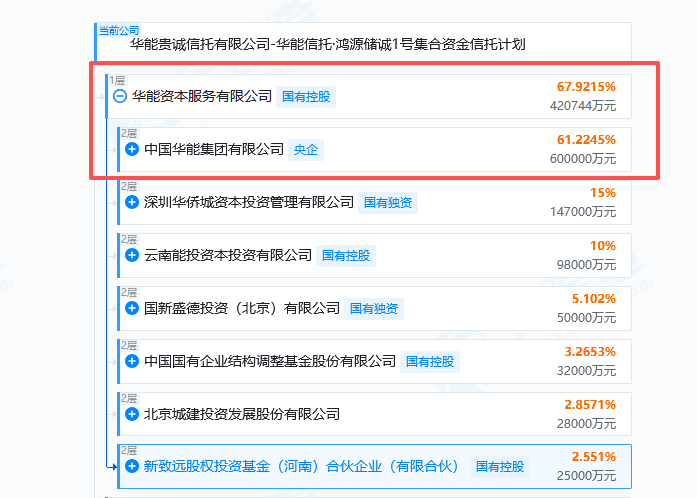Click the 3.2653% shareholding percentage

point(590,352)
